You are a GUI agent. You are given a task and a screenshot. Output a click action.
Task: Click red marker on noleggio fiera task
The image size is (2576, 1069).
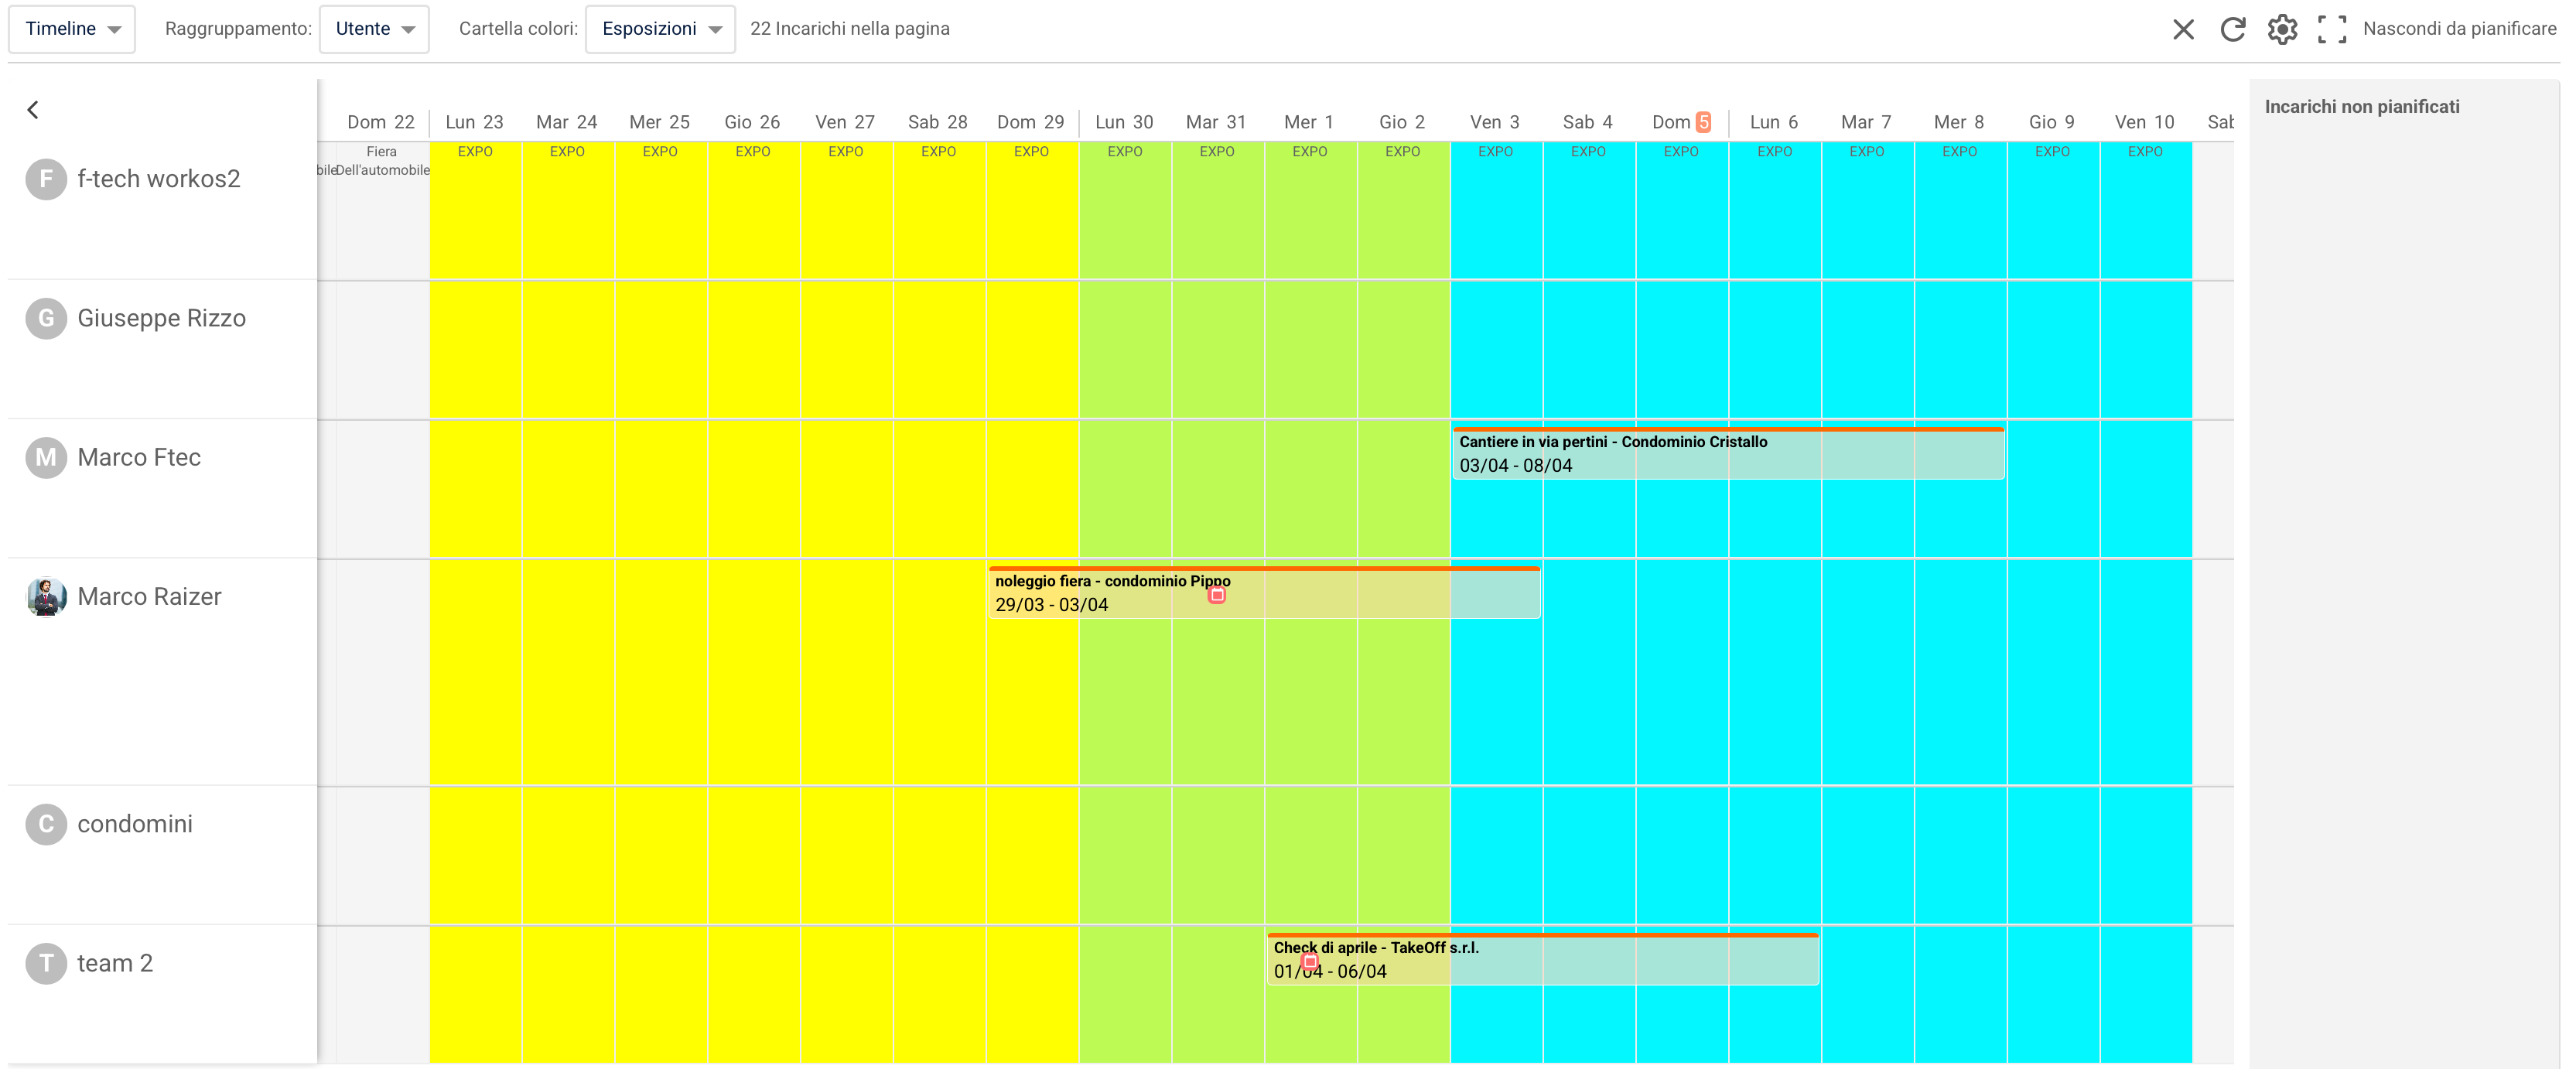point(1217,595)
